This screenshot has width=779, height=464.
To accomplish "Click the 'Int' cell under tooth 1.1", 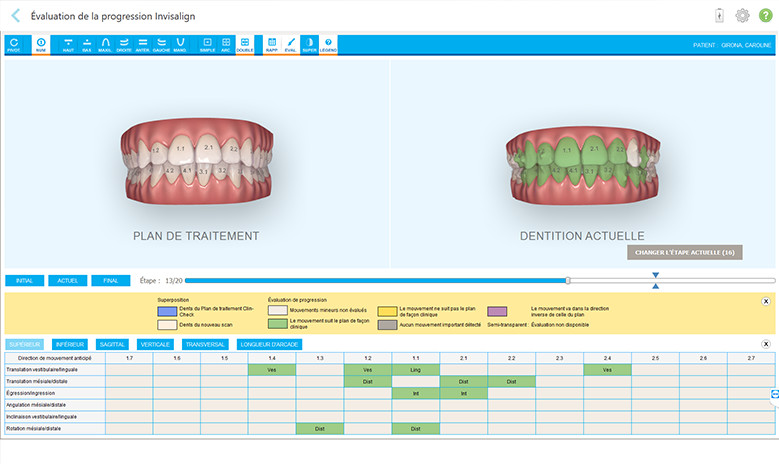I will (415, 393).
